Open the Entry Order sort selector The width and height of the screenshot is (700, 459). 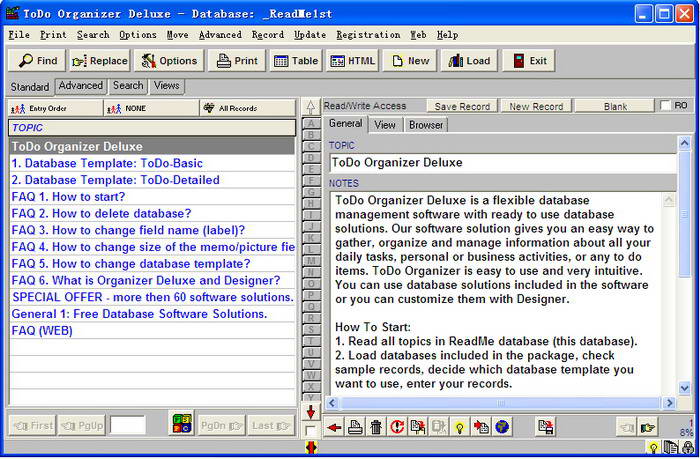[55, 108]
